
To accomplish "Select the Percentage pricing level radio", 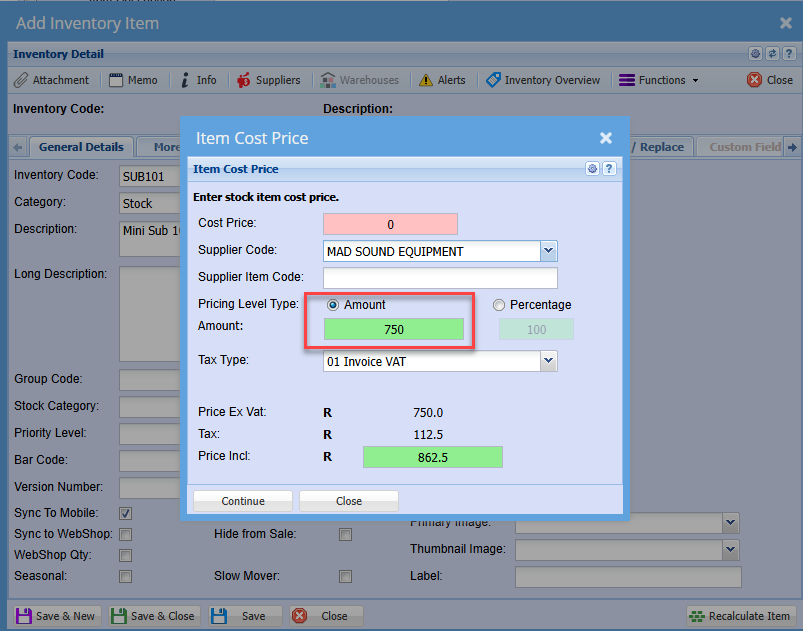I will click(499, 305).
